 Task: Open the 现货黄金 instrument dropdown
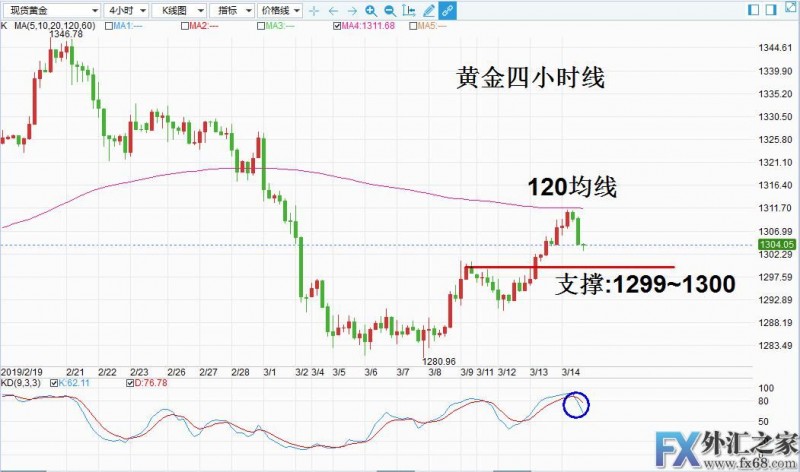51,10
